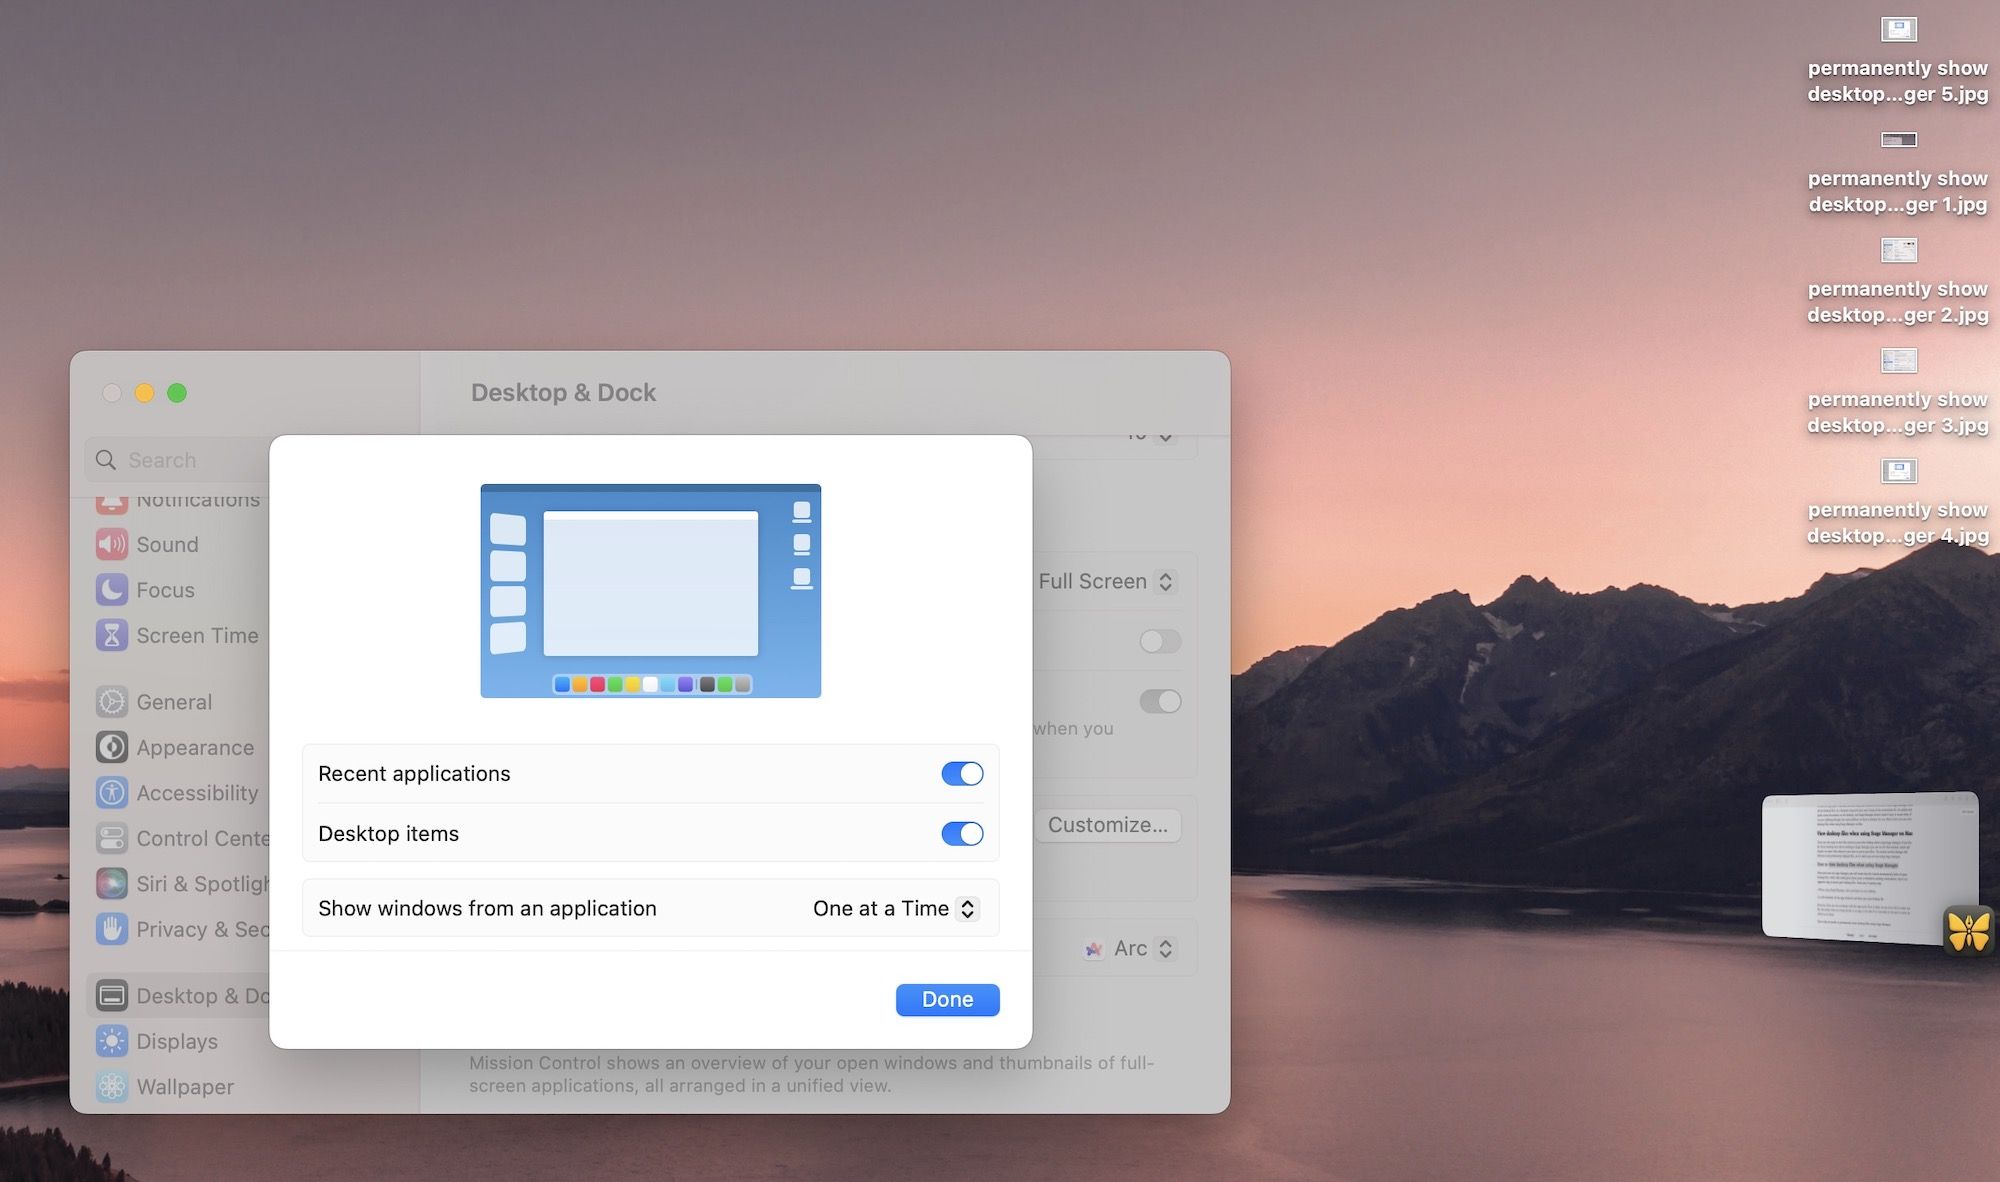This screenshot has height=1182, width=2000.
Task: Click the Customize... button
Action: click(1107, 826)
